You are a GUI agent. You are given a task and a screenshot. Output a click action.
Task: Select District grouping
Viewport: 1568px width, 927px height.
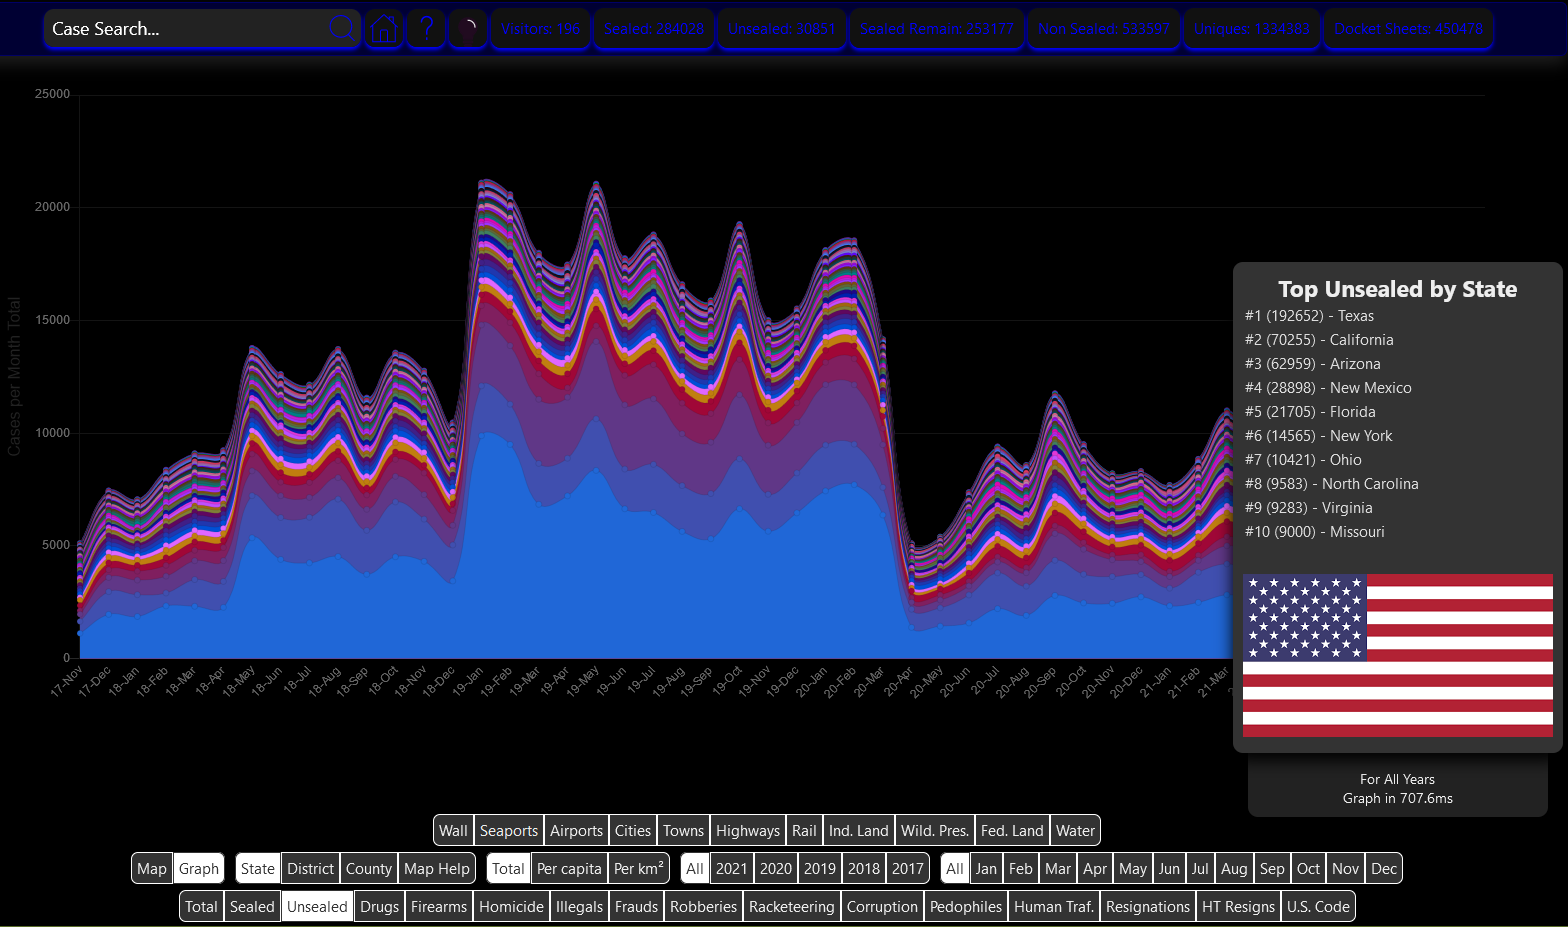coord(311,868)
